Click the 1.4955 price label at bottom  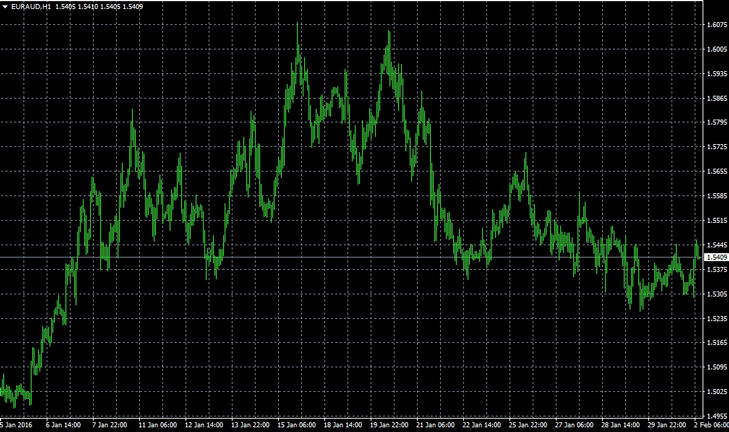click(x=715, y=416)
